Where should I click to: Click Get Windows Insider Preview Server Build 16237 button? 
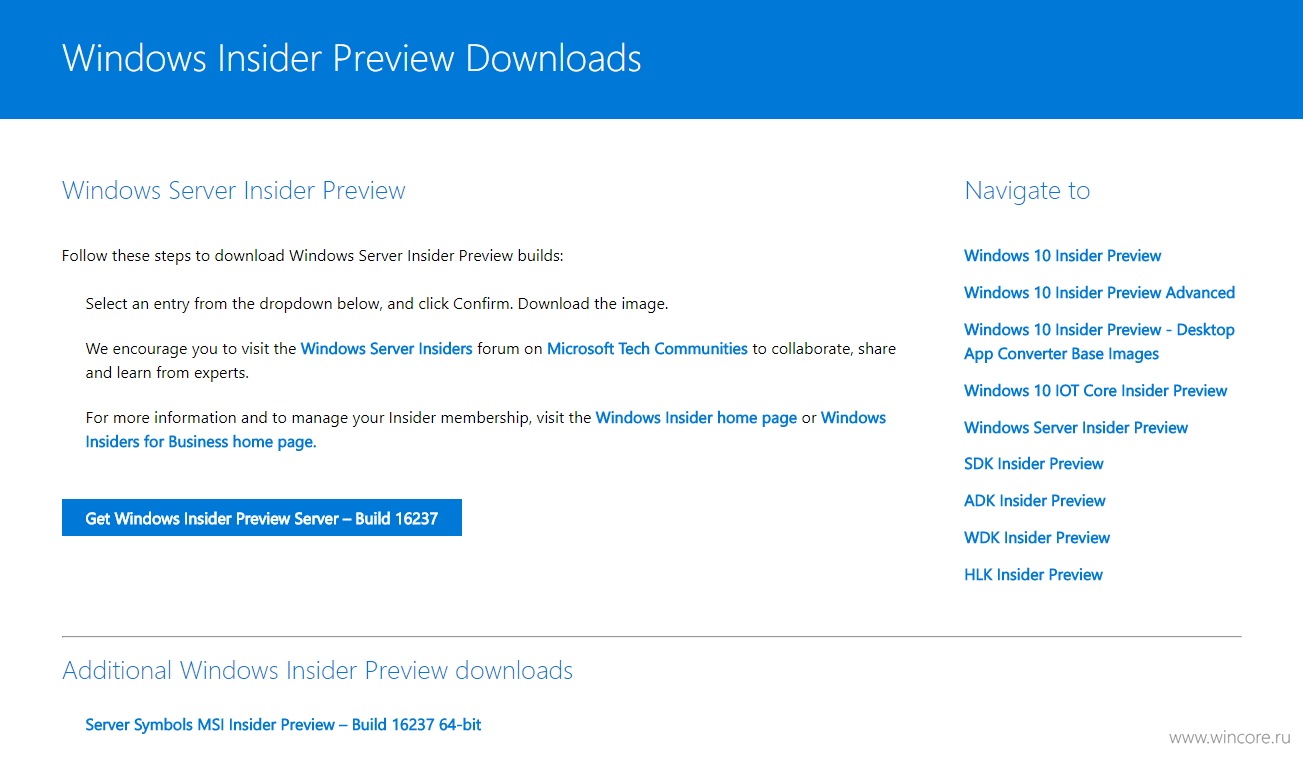262,518
